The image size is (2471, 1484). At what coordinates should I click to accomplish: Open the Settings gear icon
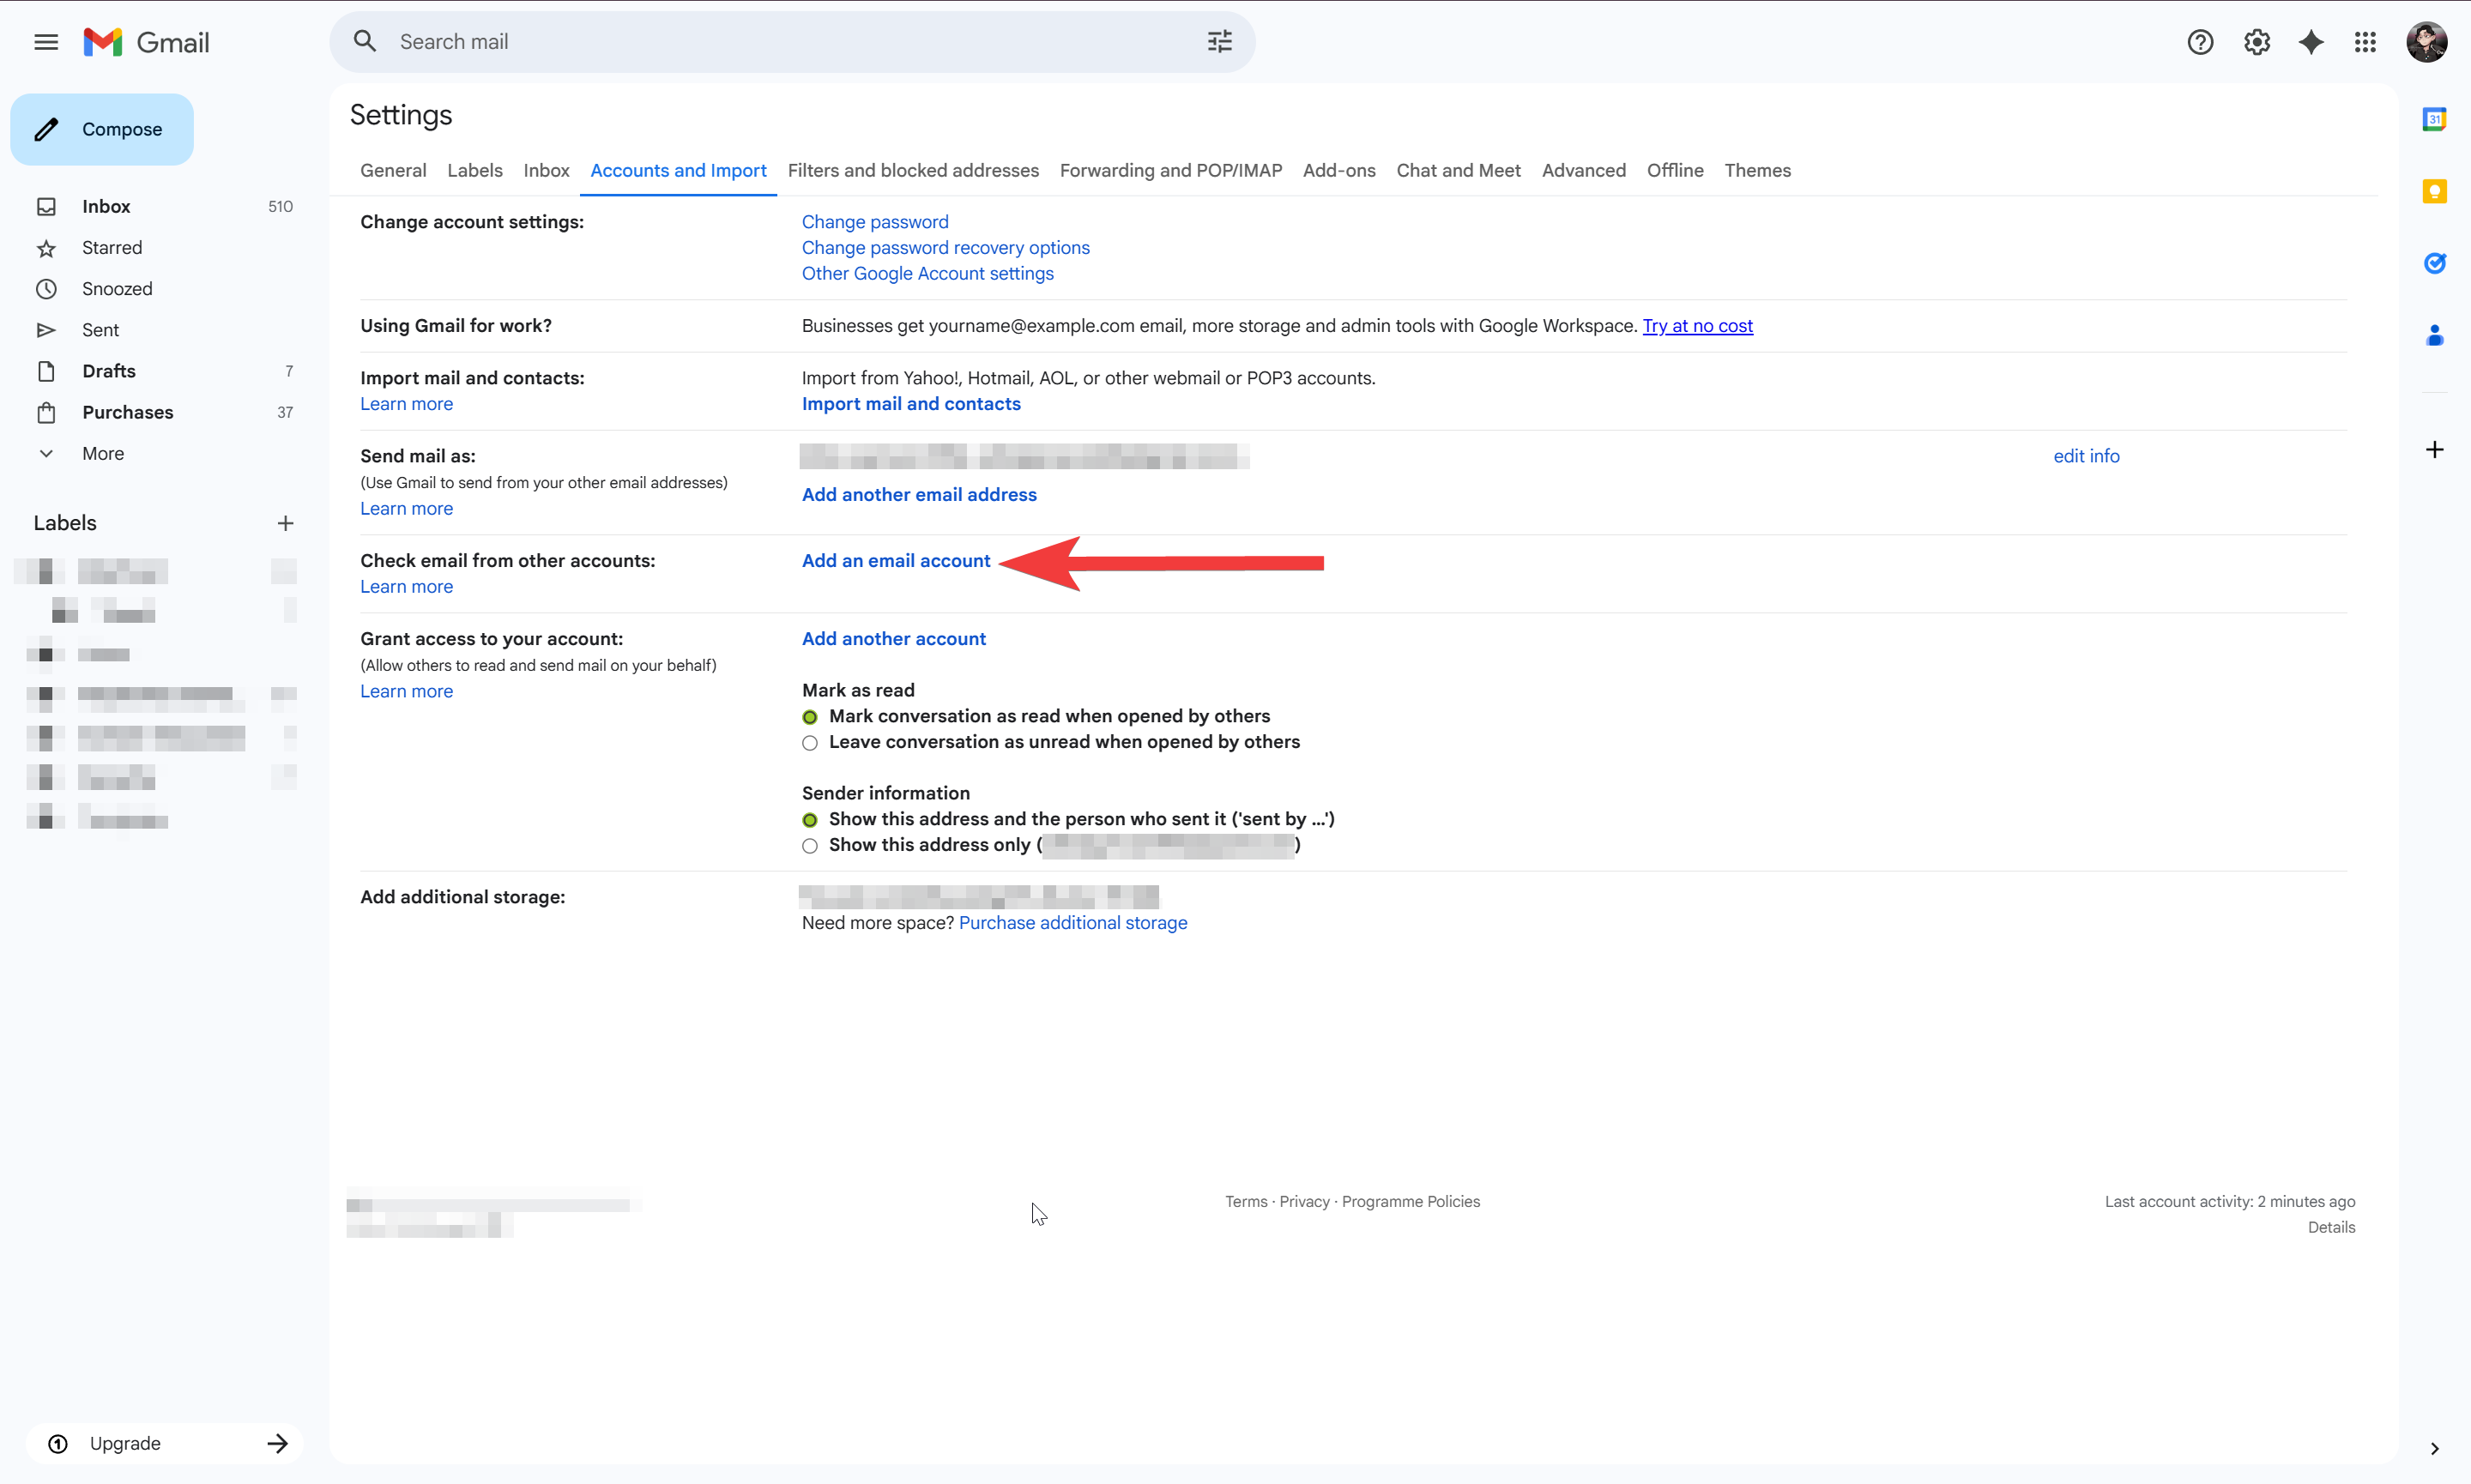pyautogui.click(x=2256, y=42)
